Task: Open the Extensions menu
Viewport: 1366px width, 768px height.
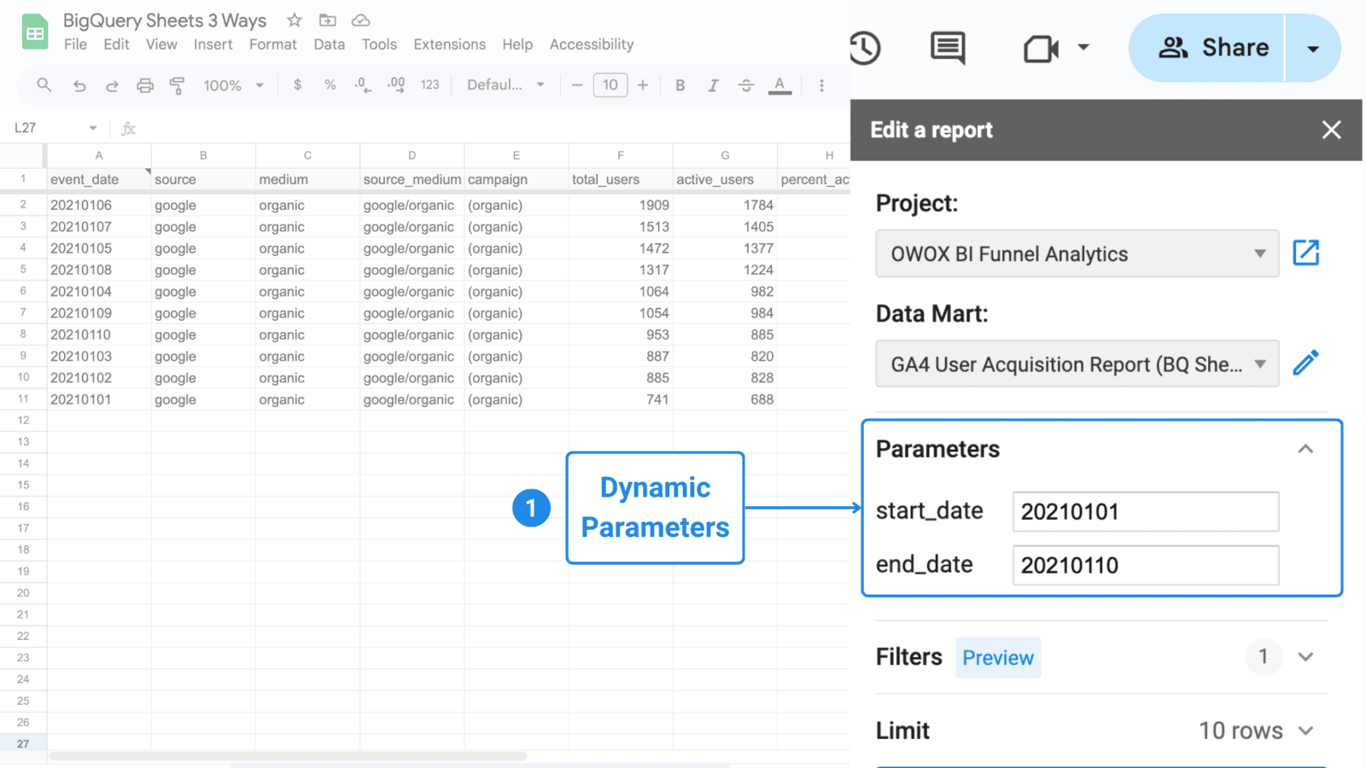Action: tap(449, 45)
